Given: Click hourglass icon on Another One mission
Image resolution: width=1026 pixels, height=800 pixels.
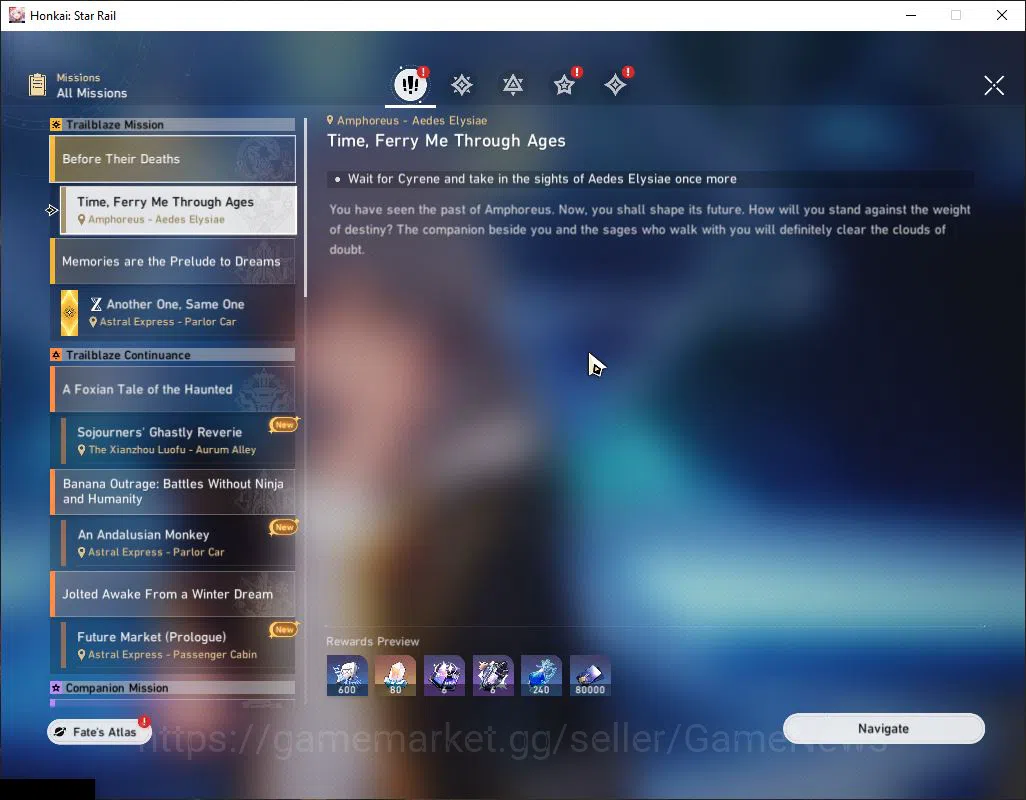Looking at the screenshot, I should pyautogui.click(x=96, y=304).
